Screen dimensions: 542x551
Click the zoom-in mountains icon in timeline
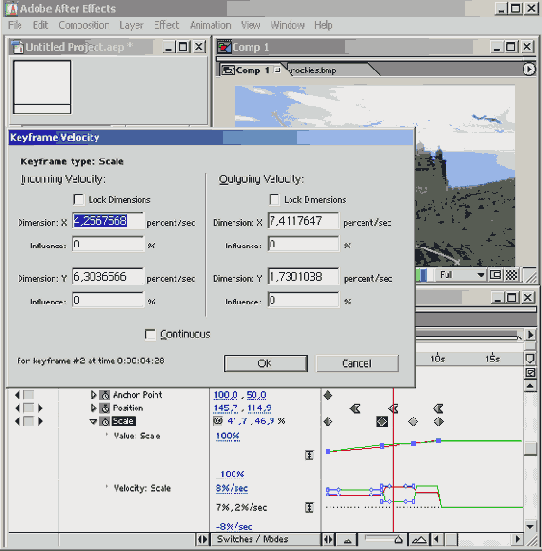[419, 539]
